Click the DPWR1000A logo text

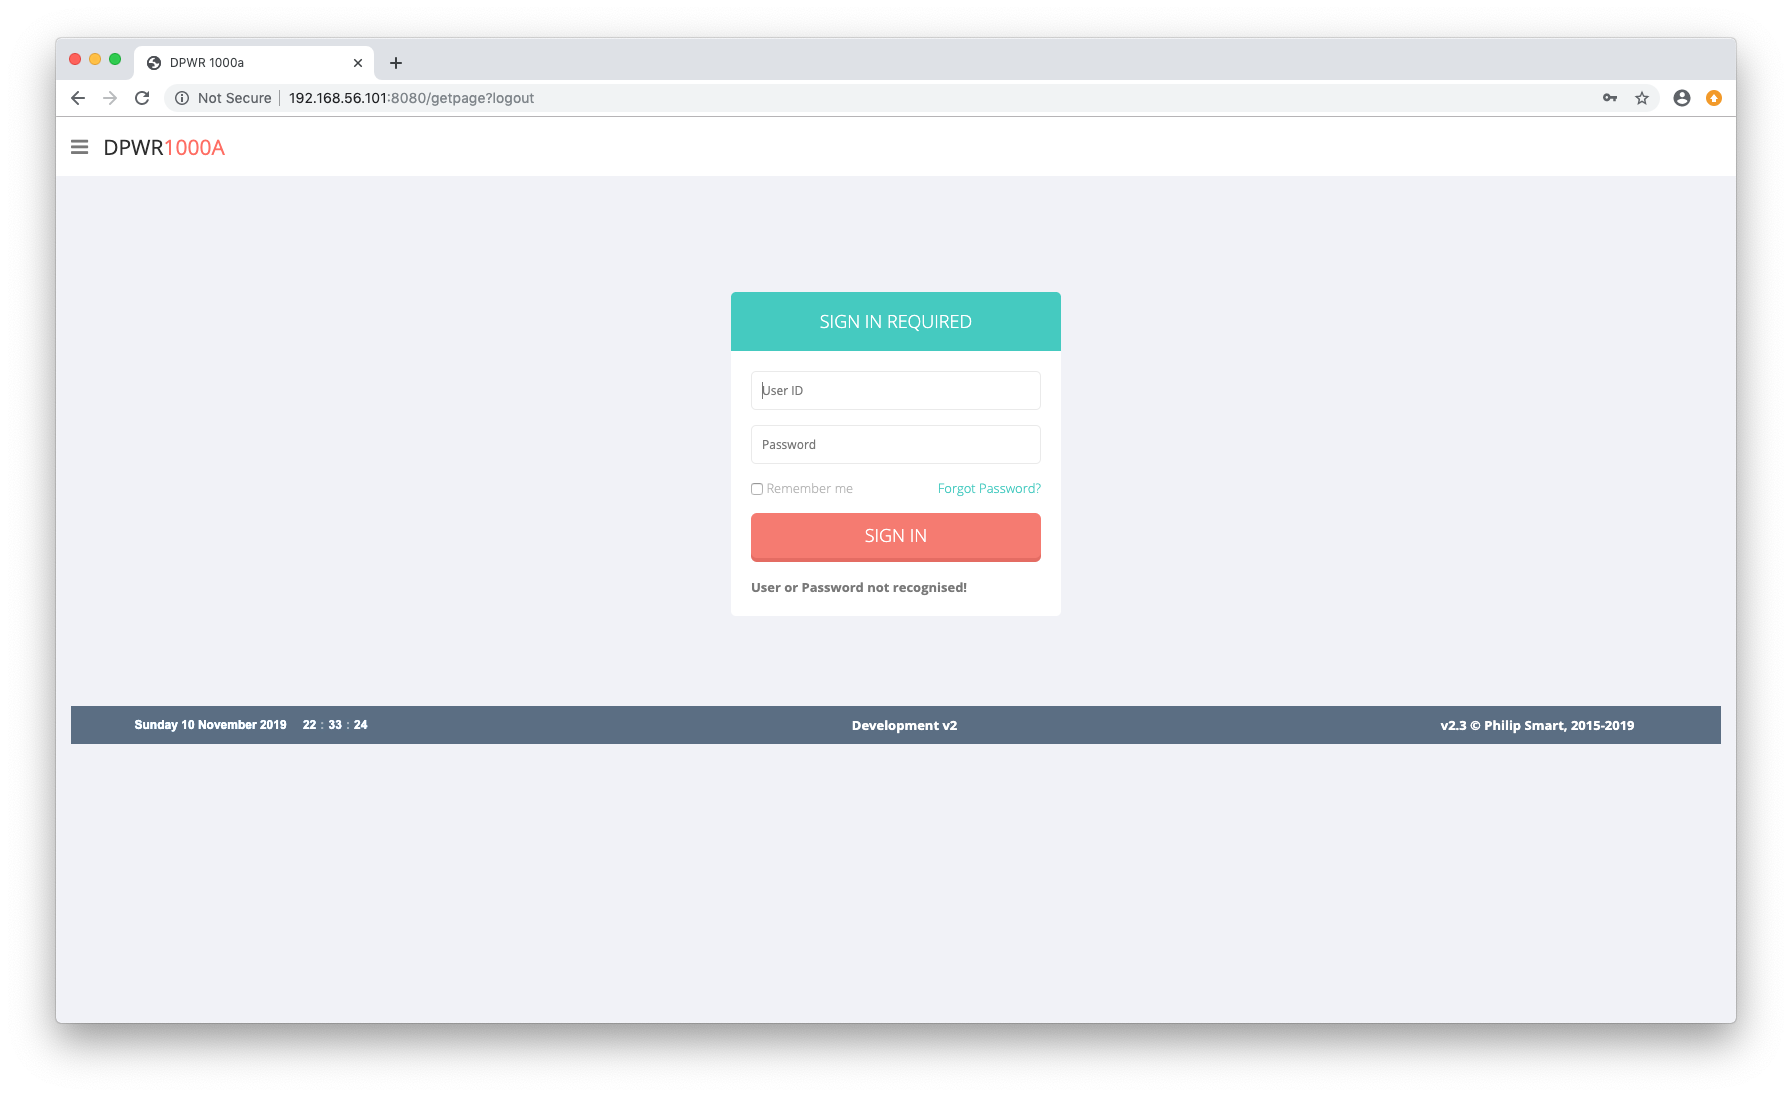[164, 148]
